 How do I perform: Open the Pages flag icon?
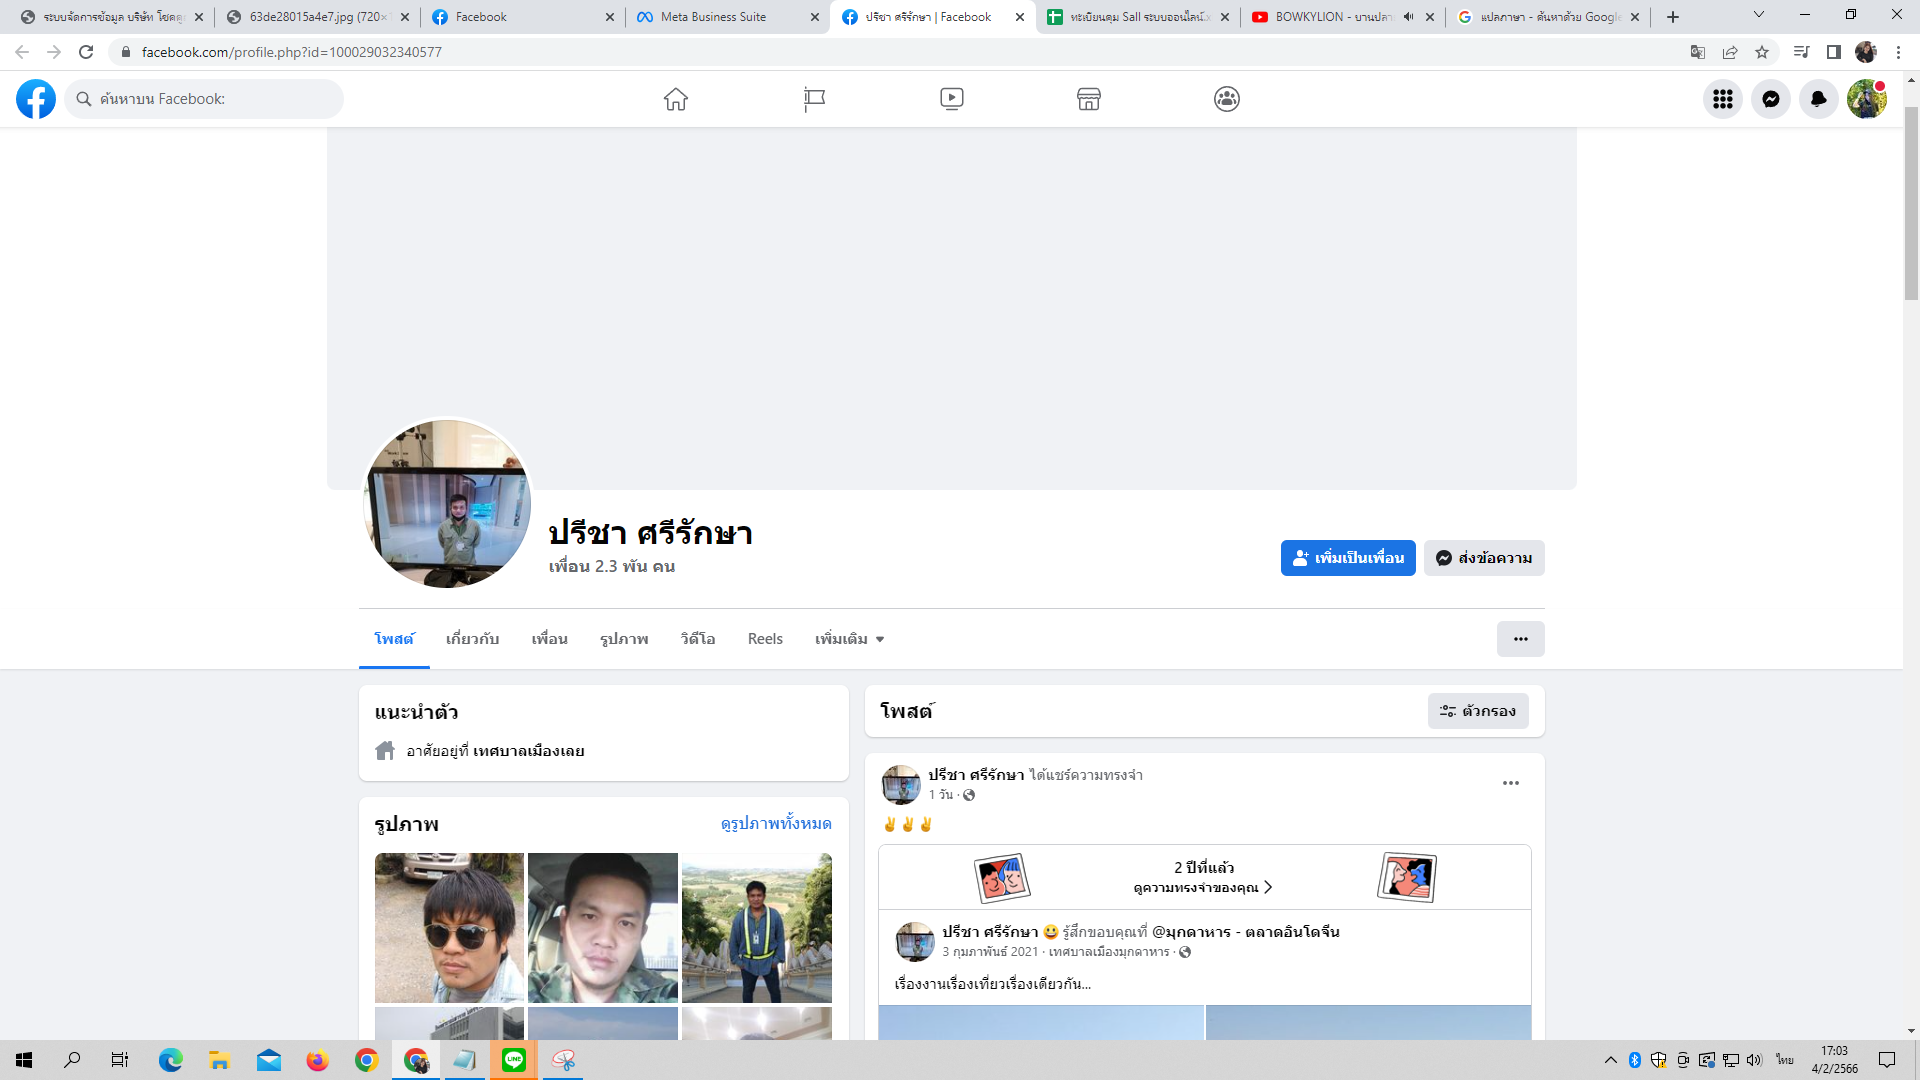(x=814, y=99)
